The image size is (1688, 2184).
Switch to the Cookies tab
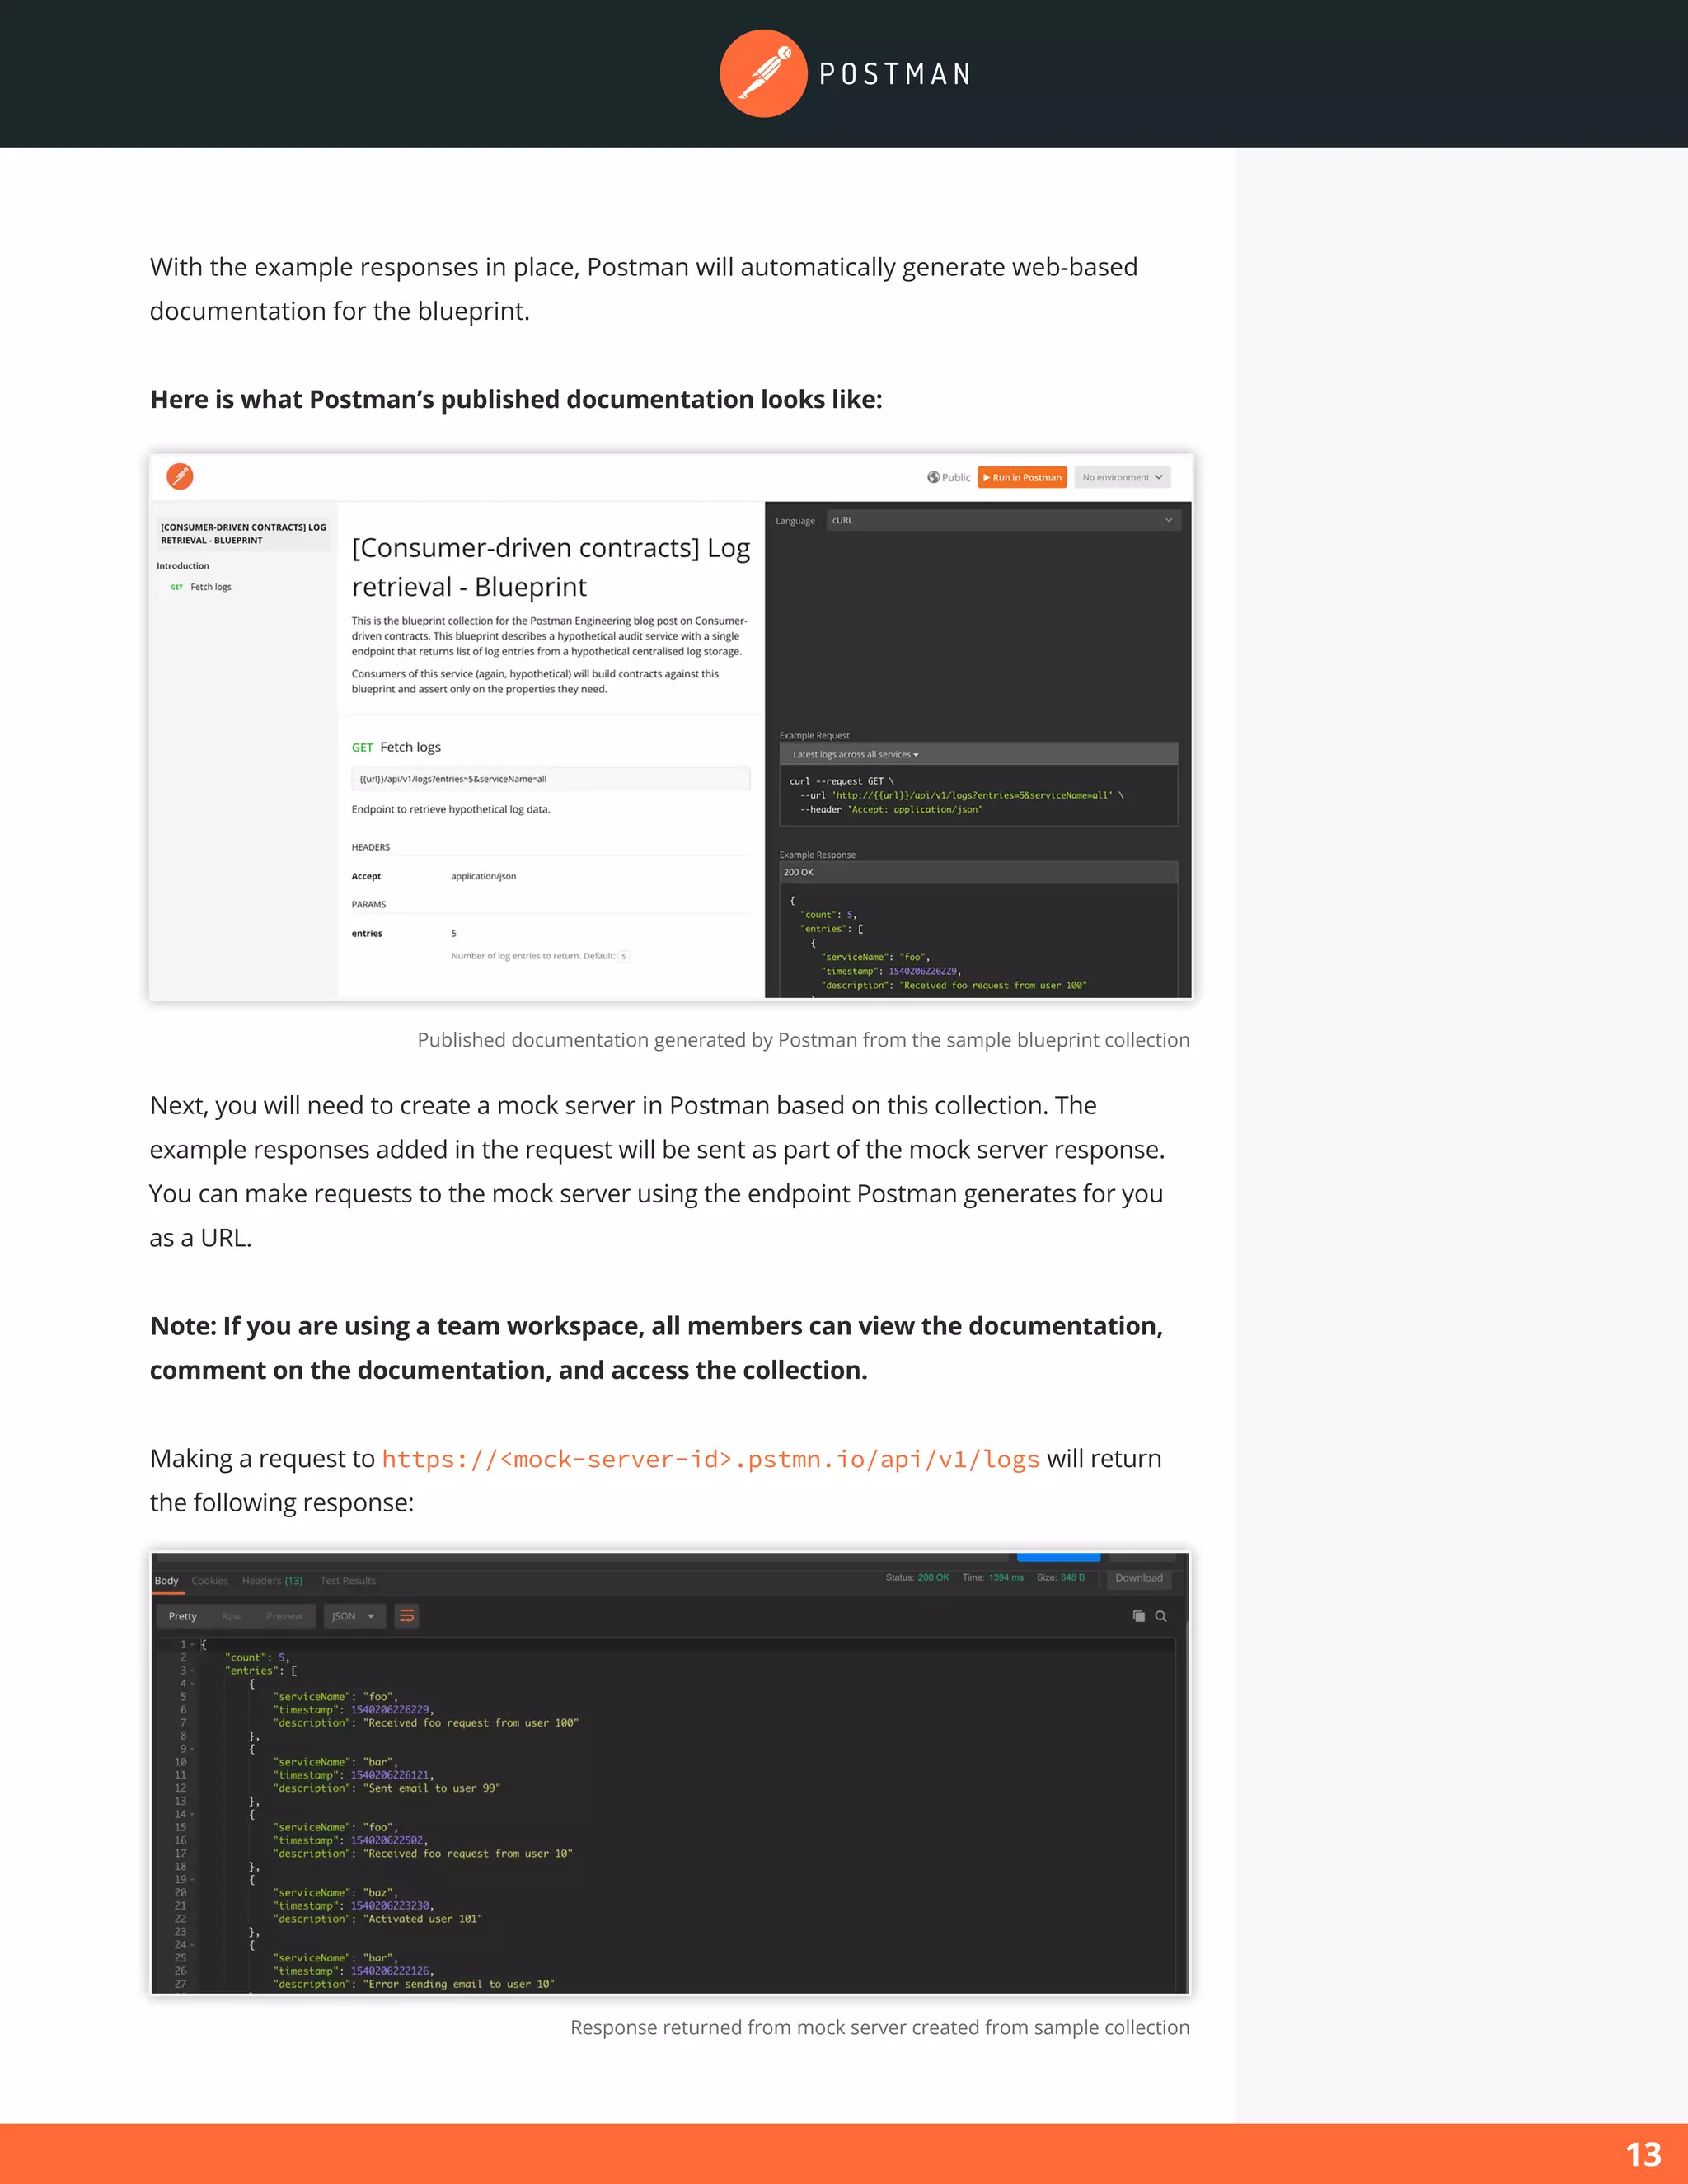210,1581
